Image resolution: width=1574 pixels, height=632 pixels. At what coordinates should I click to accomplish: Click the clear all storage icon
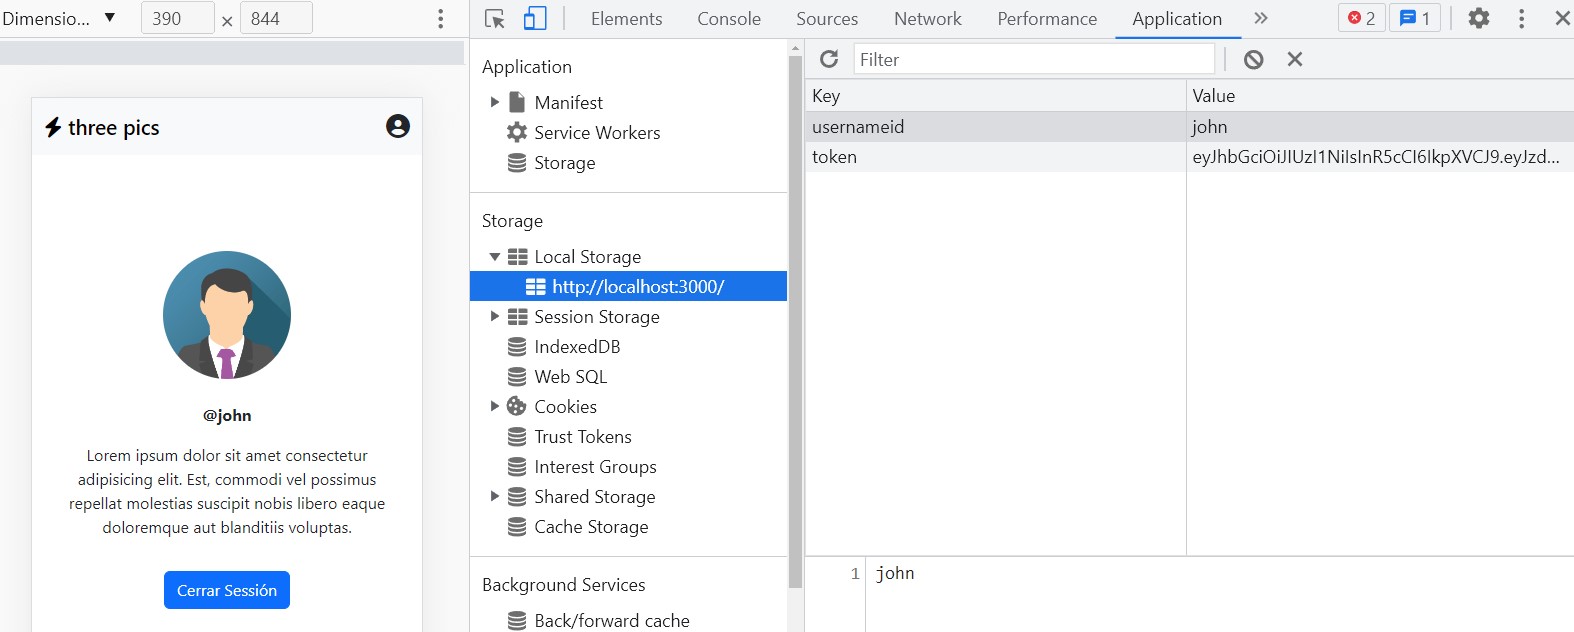(x=1253, y=59)
